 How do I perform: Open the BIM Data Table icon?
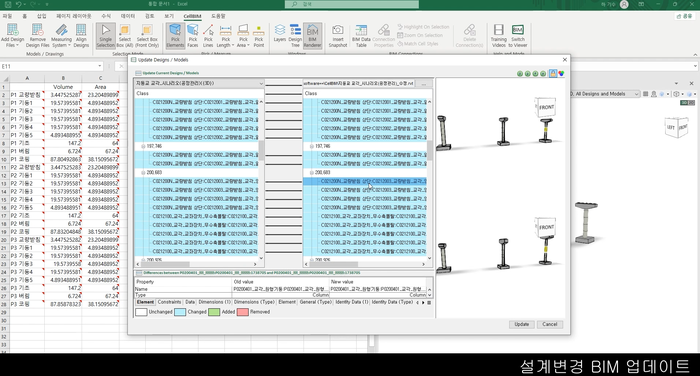point(361,30)
